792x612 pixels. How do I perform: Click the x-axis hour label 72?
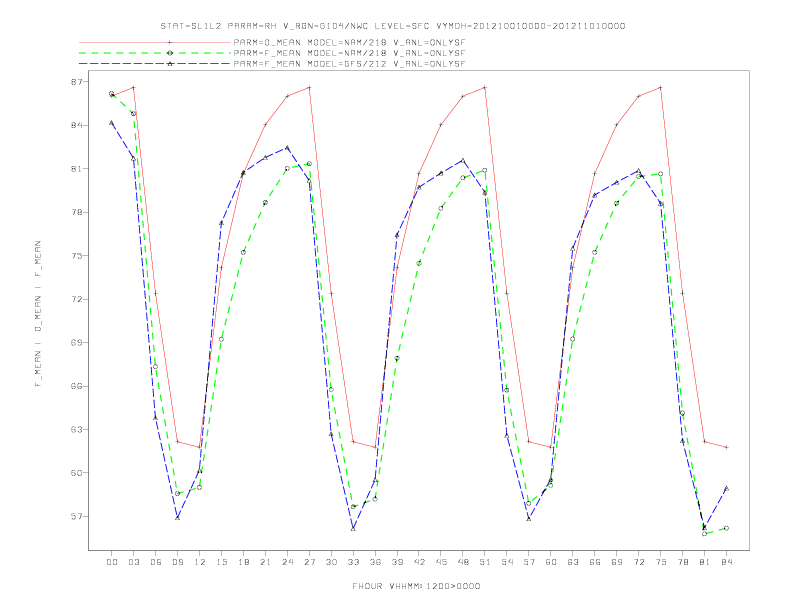(639, 562)
